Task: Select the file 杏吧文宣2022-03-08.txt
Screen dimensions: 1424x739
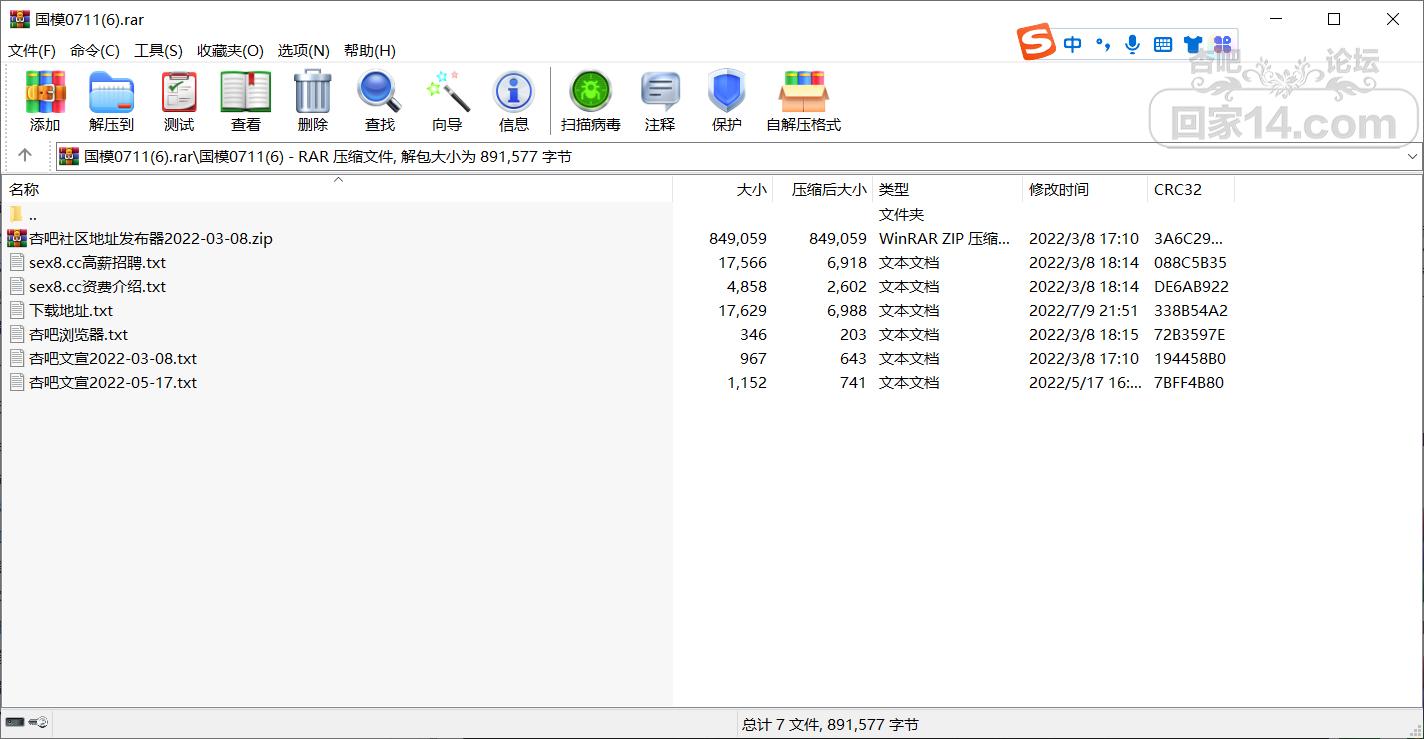Action: click(x=113, y=358)
